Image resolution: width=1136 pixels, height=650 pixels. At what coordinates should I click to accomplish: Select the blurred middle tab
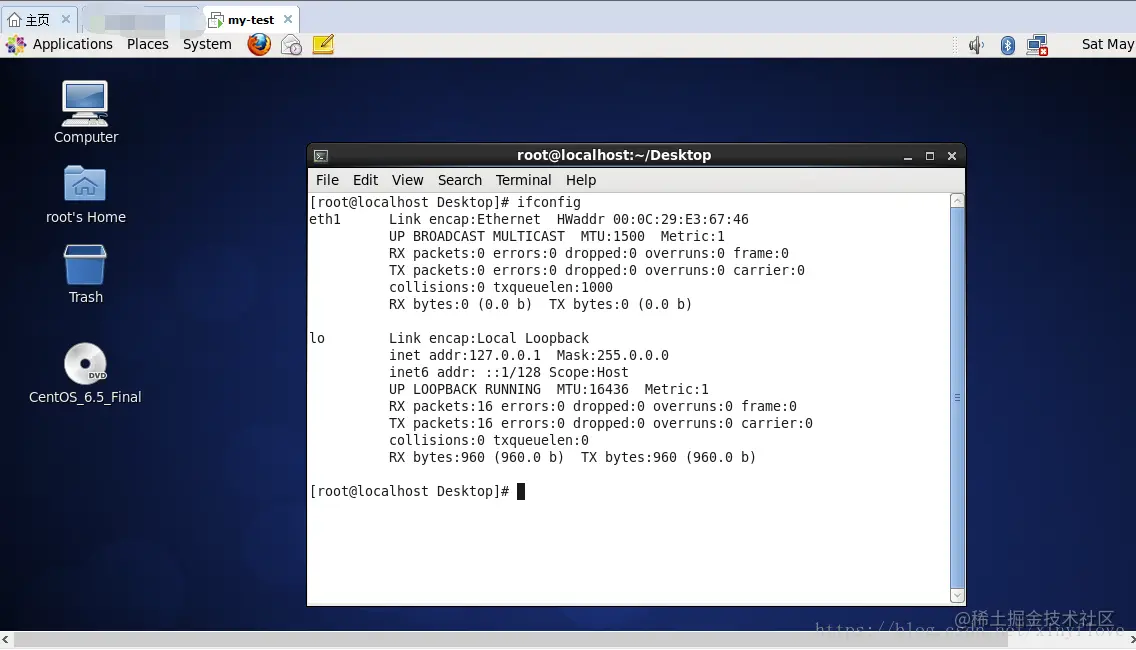(141, 20)
